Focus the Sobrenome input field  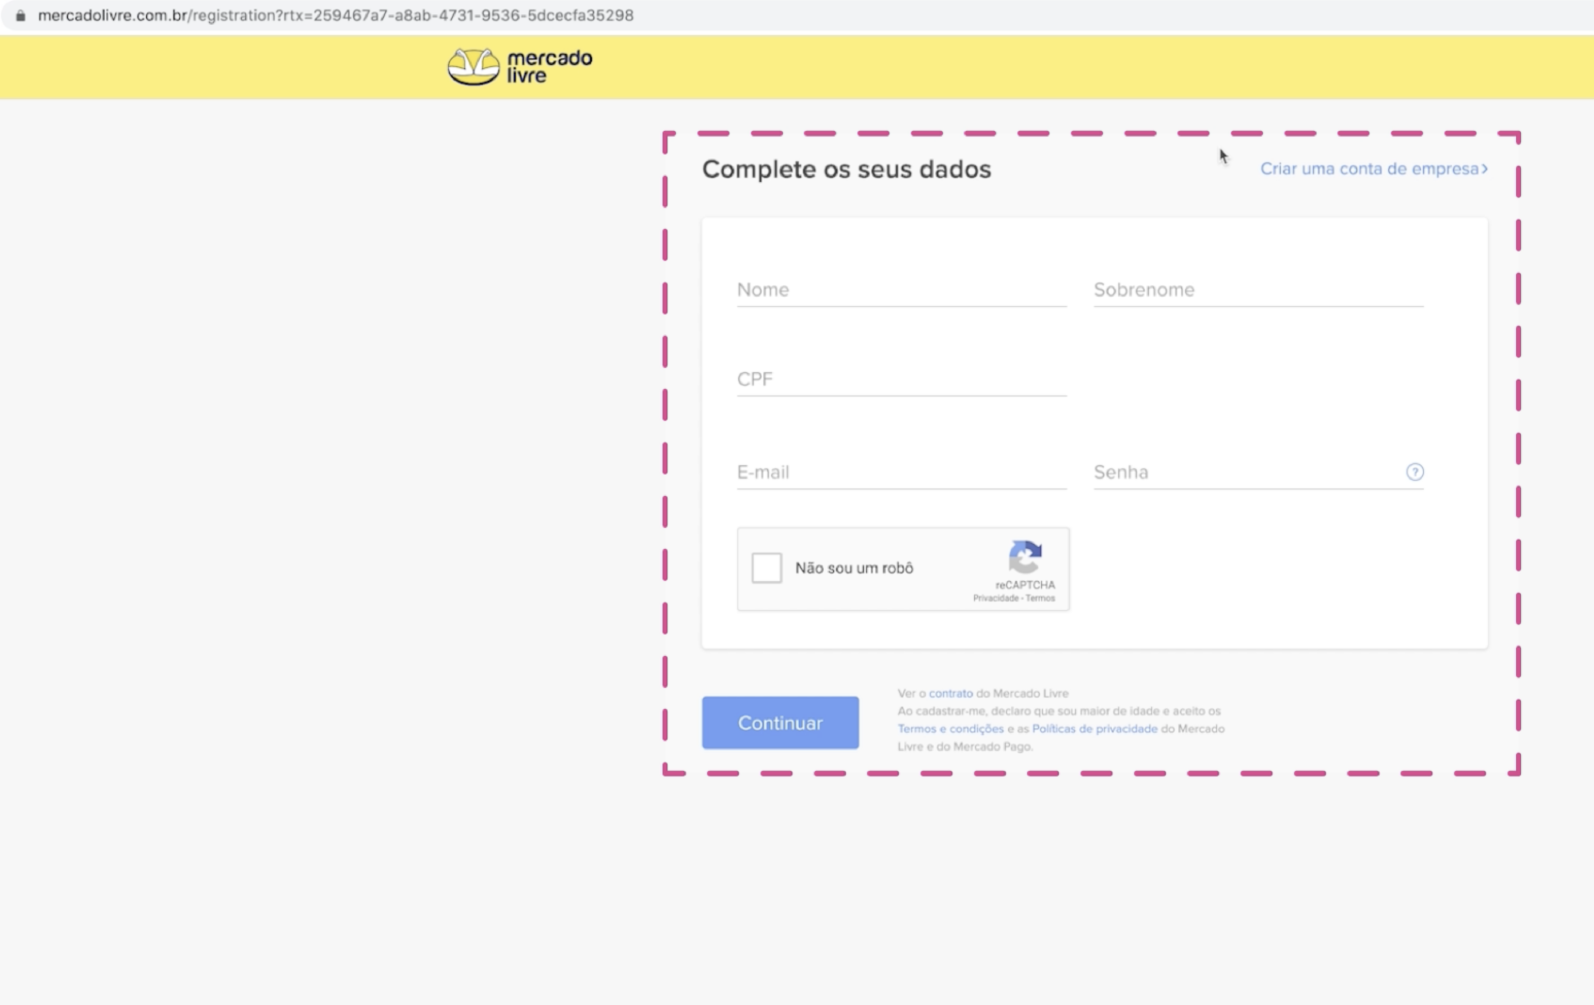click(1258, 289)
